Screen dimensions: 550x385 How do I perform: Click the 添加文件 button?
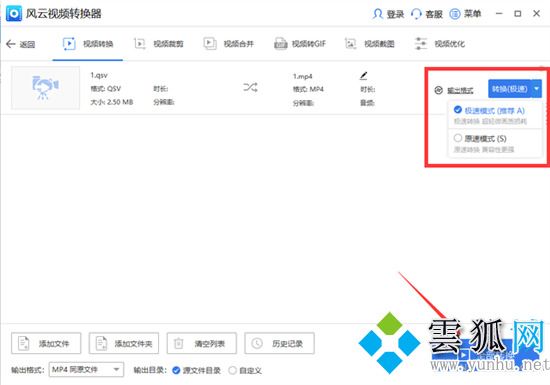pos(46,343)
